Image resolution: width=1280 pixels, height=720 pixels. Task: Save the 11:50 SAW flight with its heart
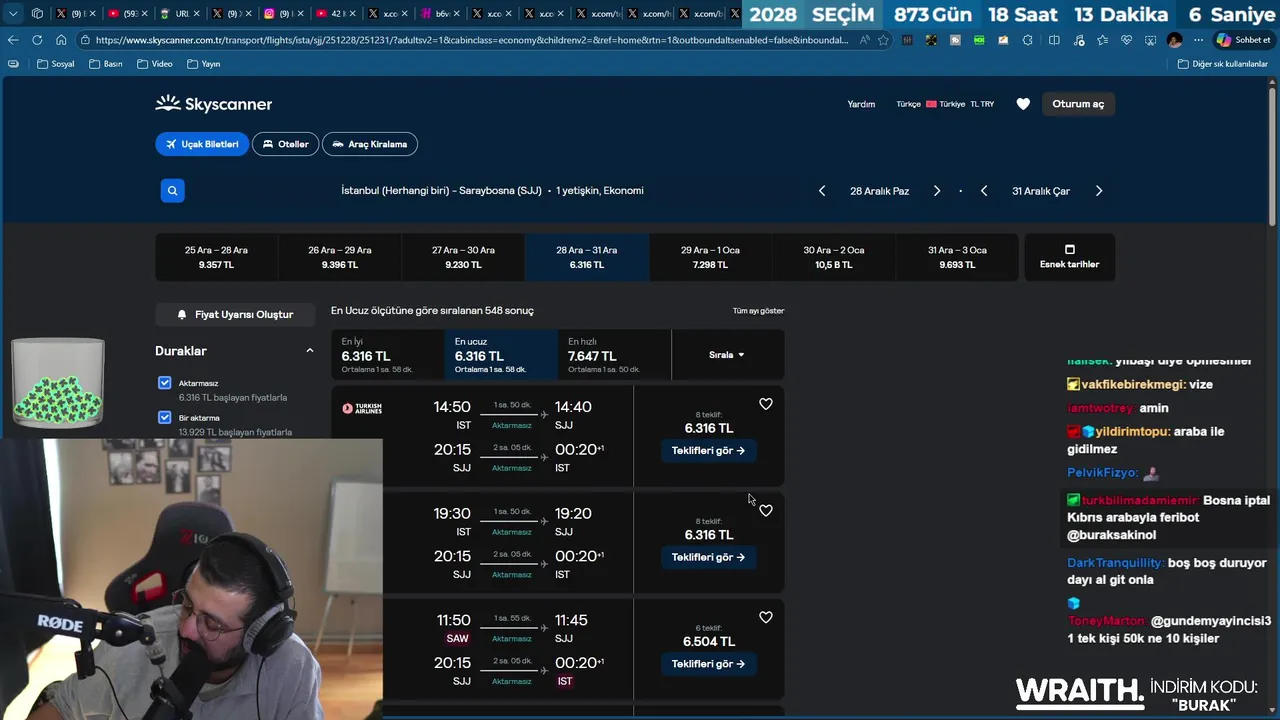[x=765, y=618]
